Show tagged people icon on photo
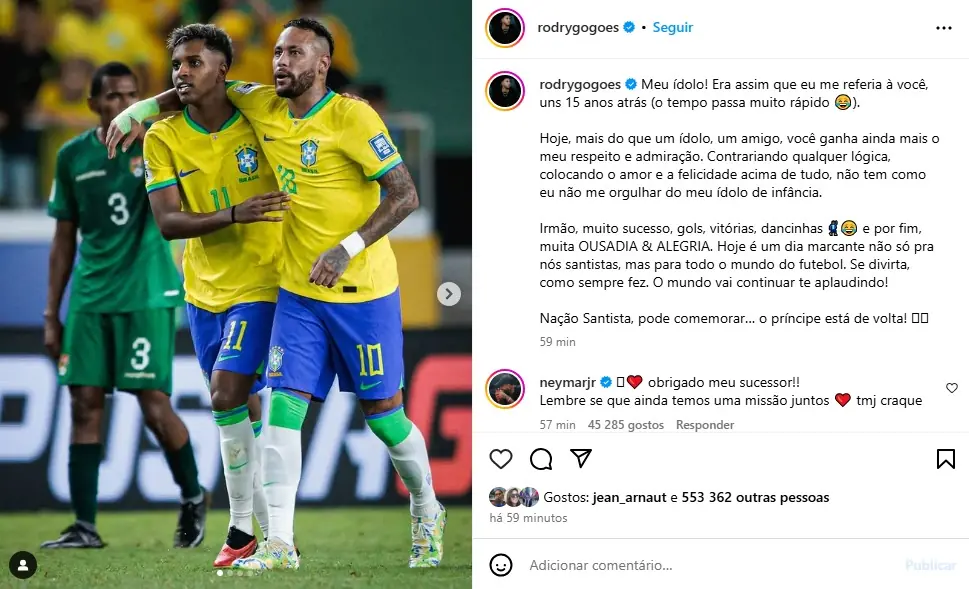 point(23,565)
